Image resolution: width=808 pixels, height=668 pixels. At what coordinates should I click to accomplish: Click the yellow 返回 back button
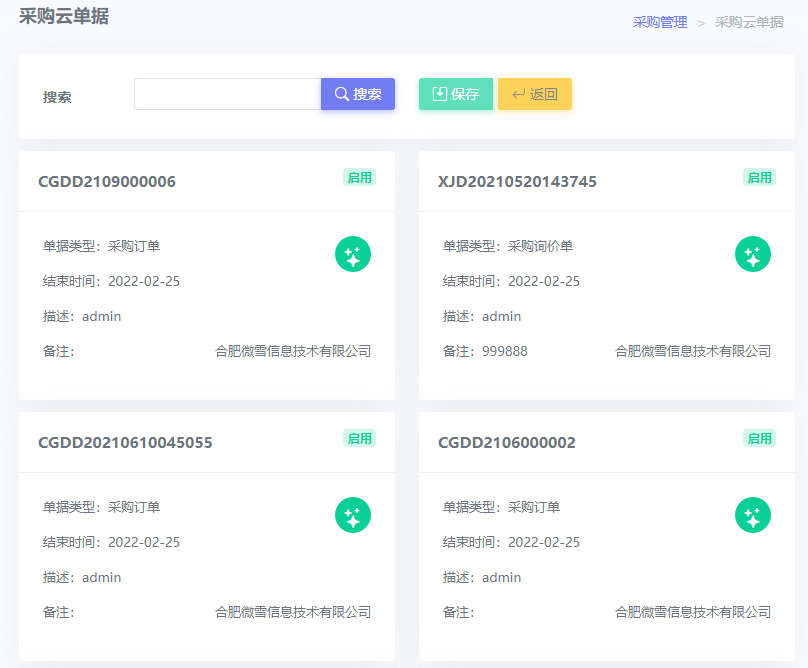click(x=535, y=94)
